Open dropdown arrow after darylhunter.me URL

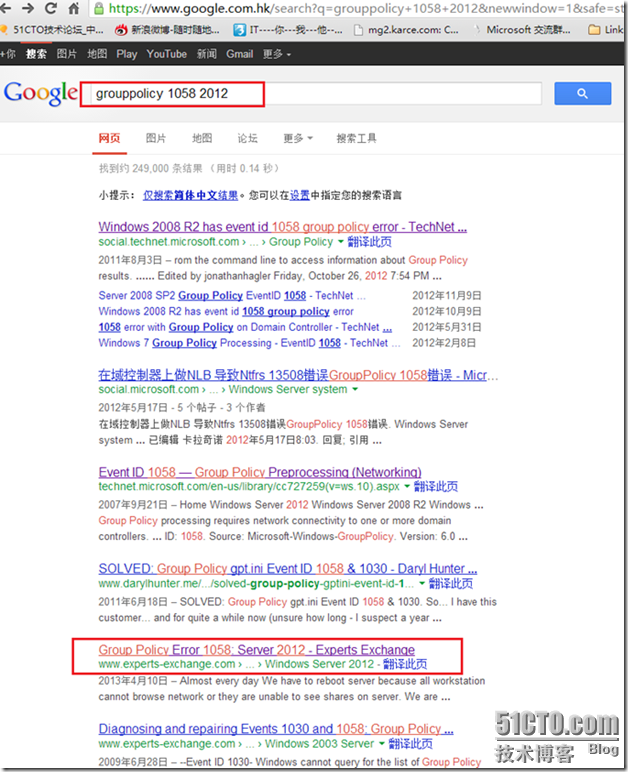pyautogui.click(x=422, y=583)
